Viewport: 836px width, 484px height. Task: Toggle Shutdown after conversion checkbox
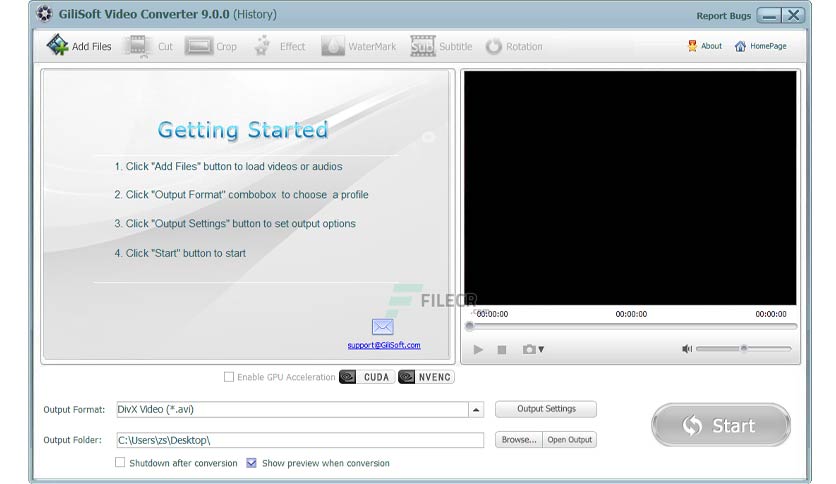click(x=120, y=462)
